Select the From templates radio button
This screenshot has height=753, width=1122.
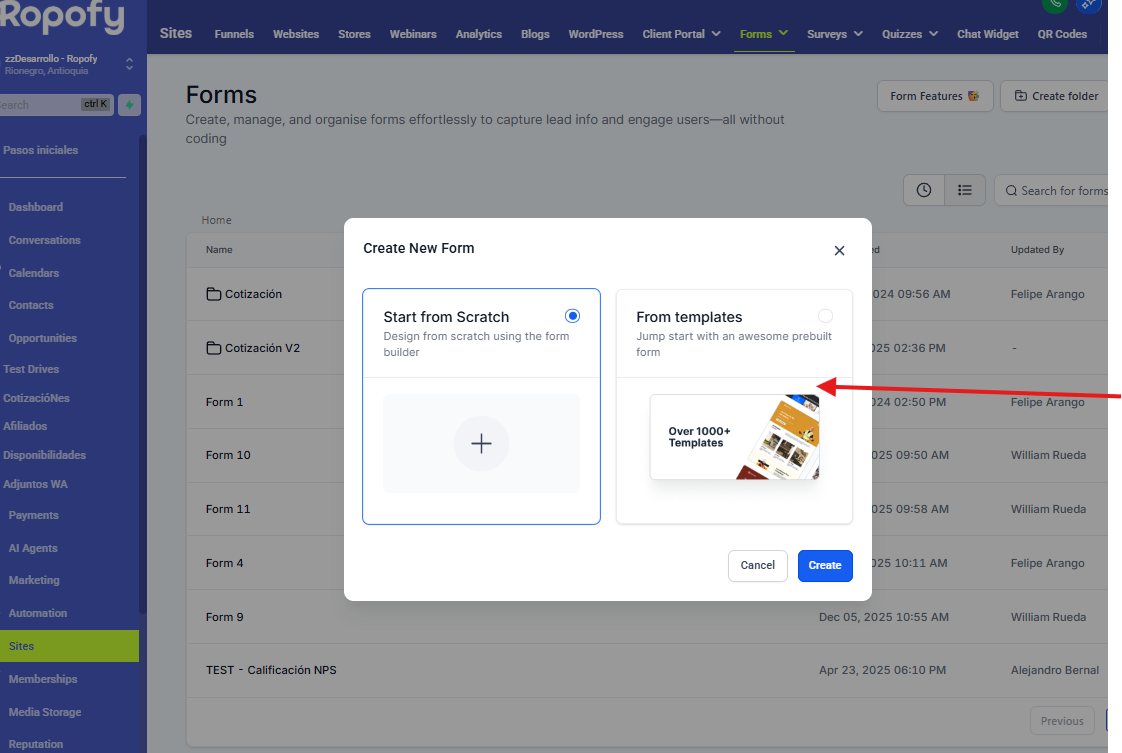coord(825,316)
